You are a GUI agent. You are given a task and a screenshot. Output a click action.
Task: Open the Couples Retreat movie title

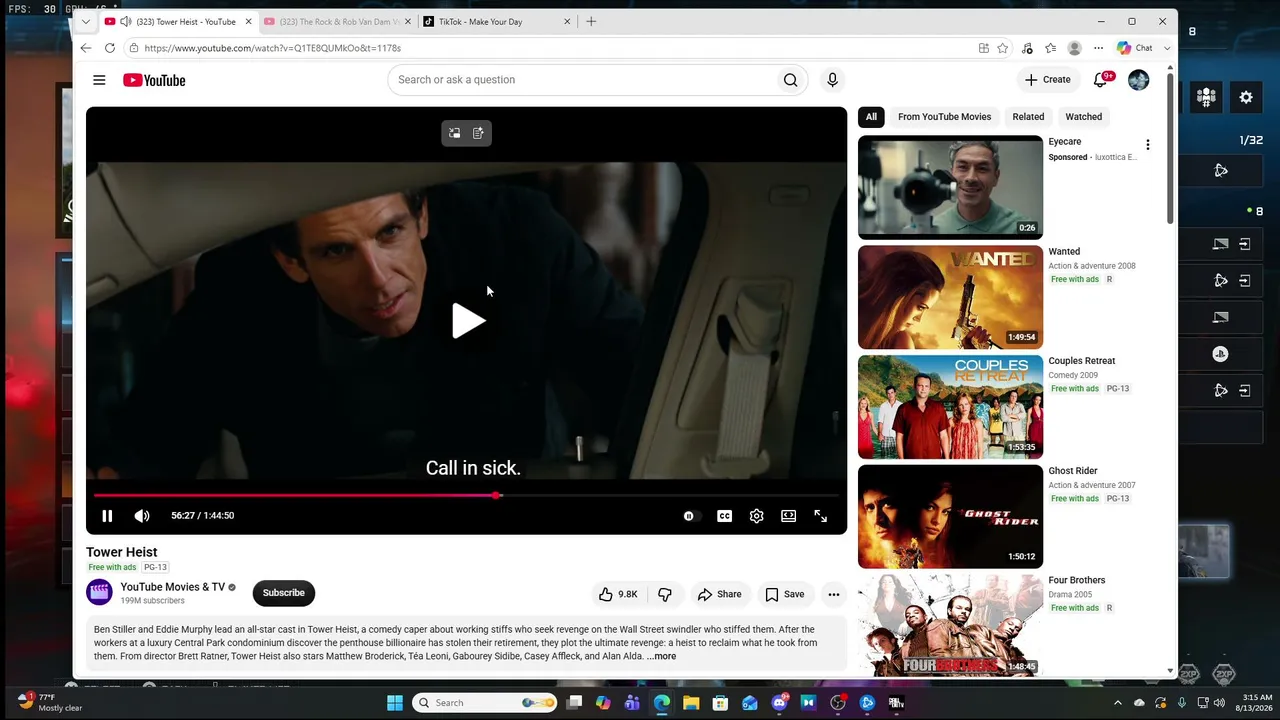(1082, 361)
